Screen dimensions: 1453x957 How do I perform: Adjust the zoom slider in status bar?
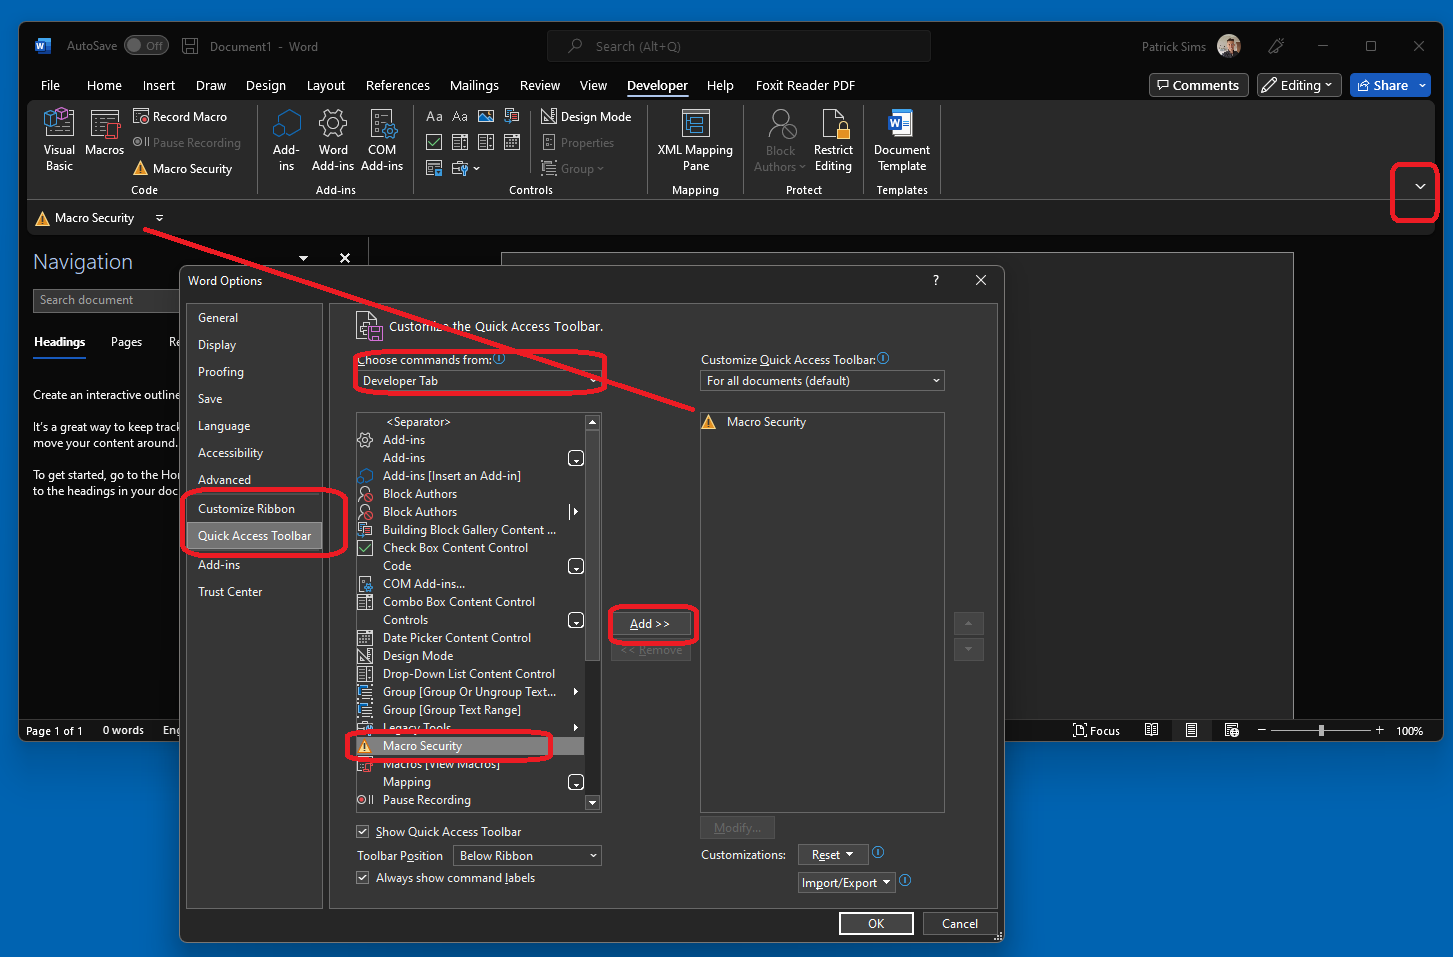(x=1321, y=731)
